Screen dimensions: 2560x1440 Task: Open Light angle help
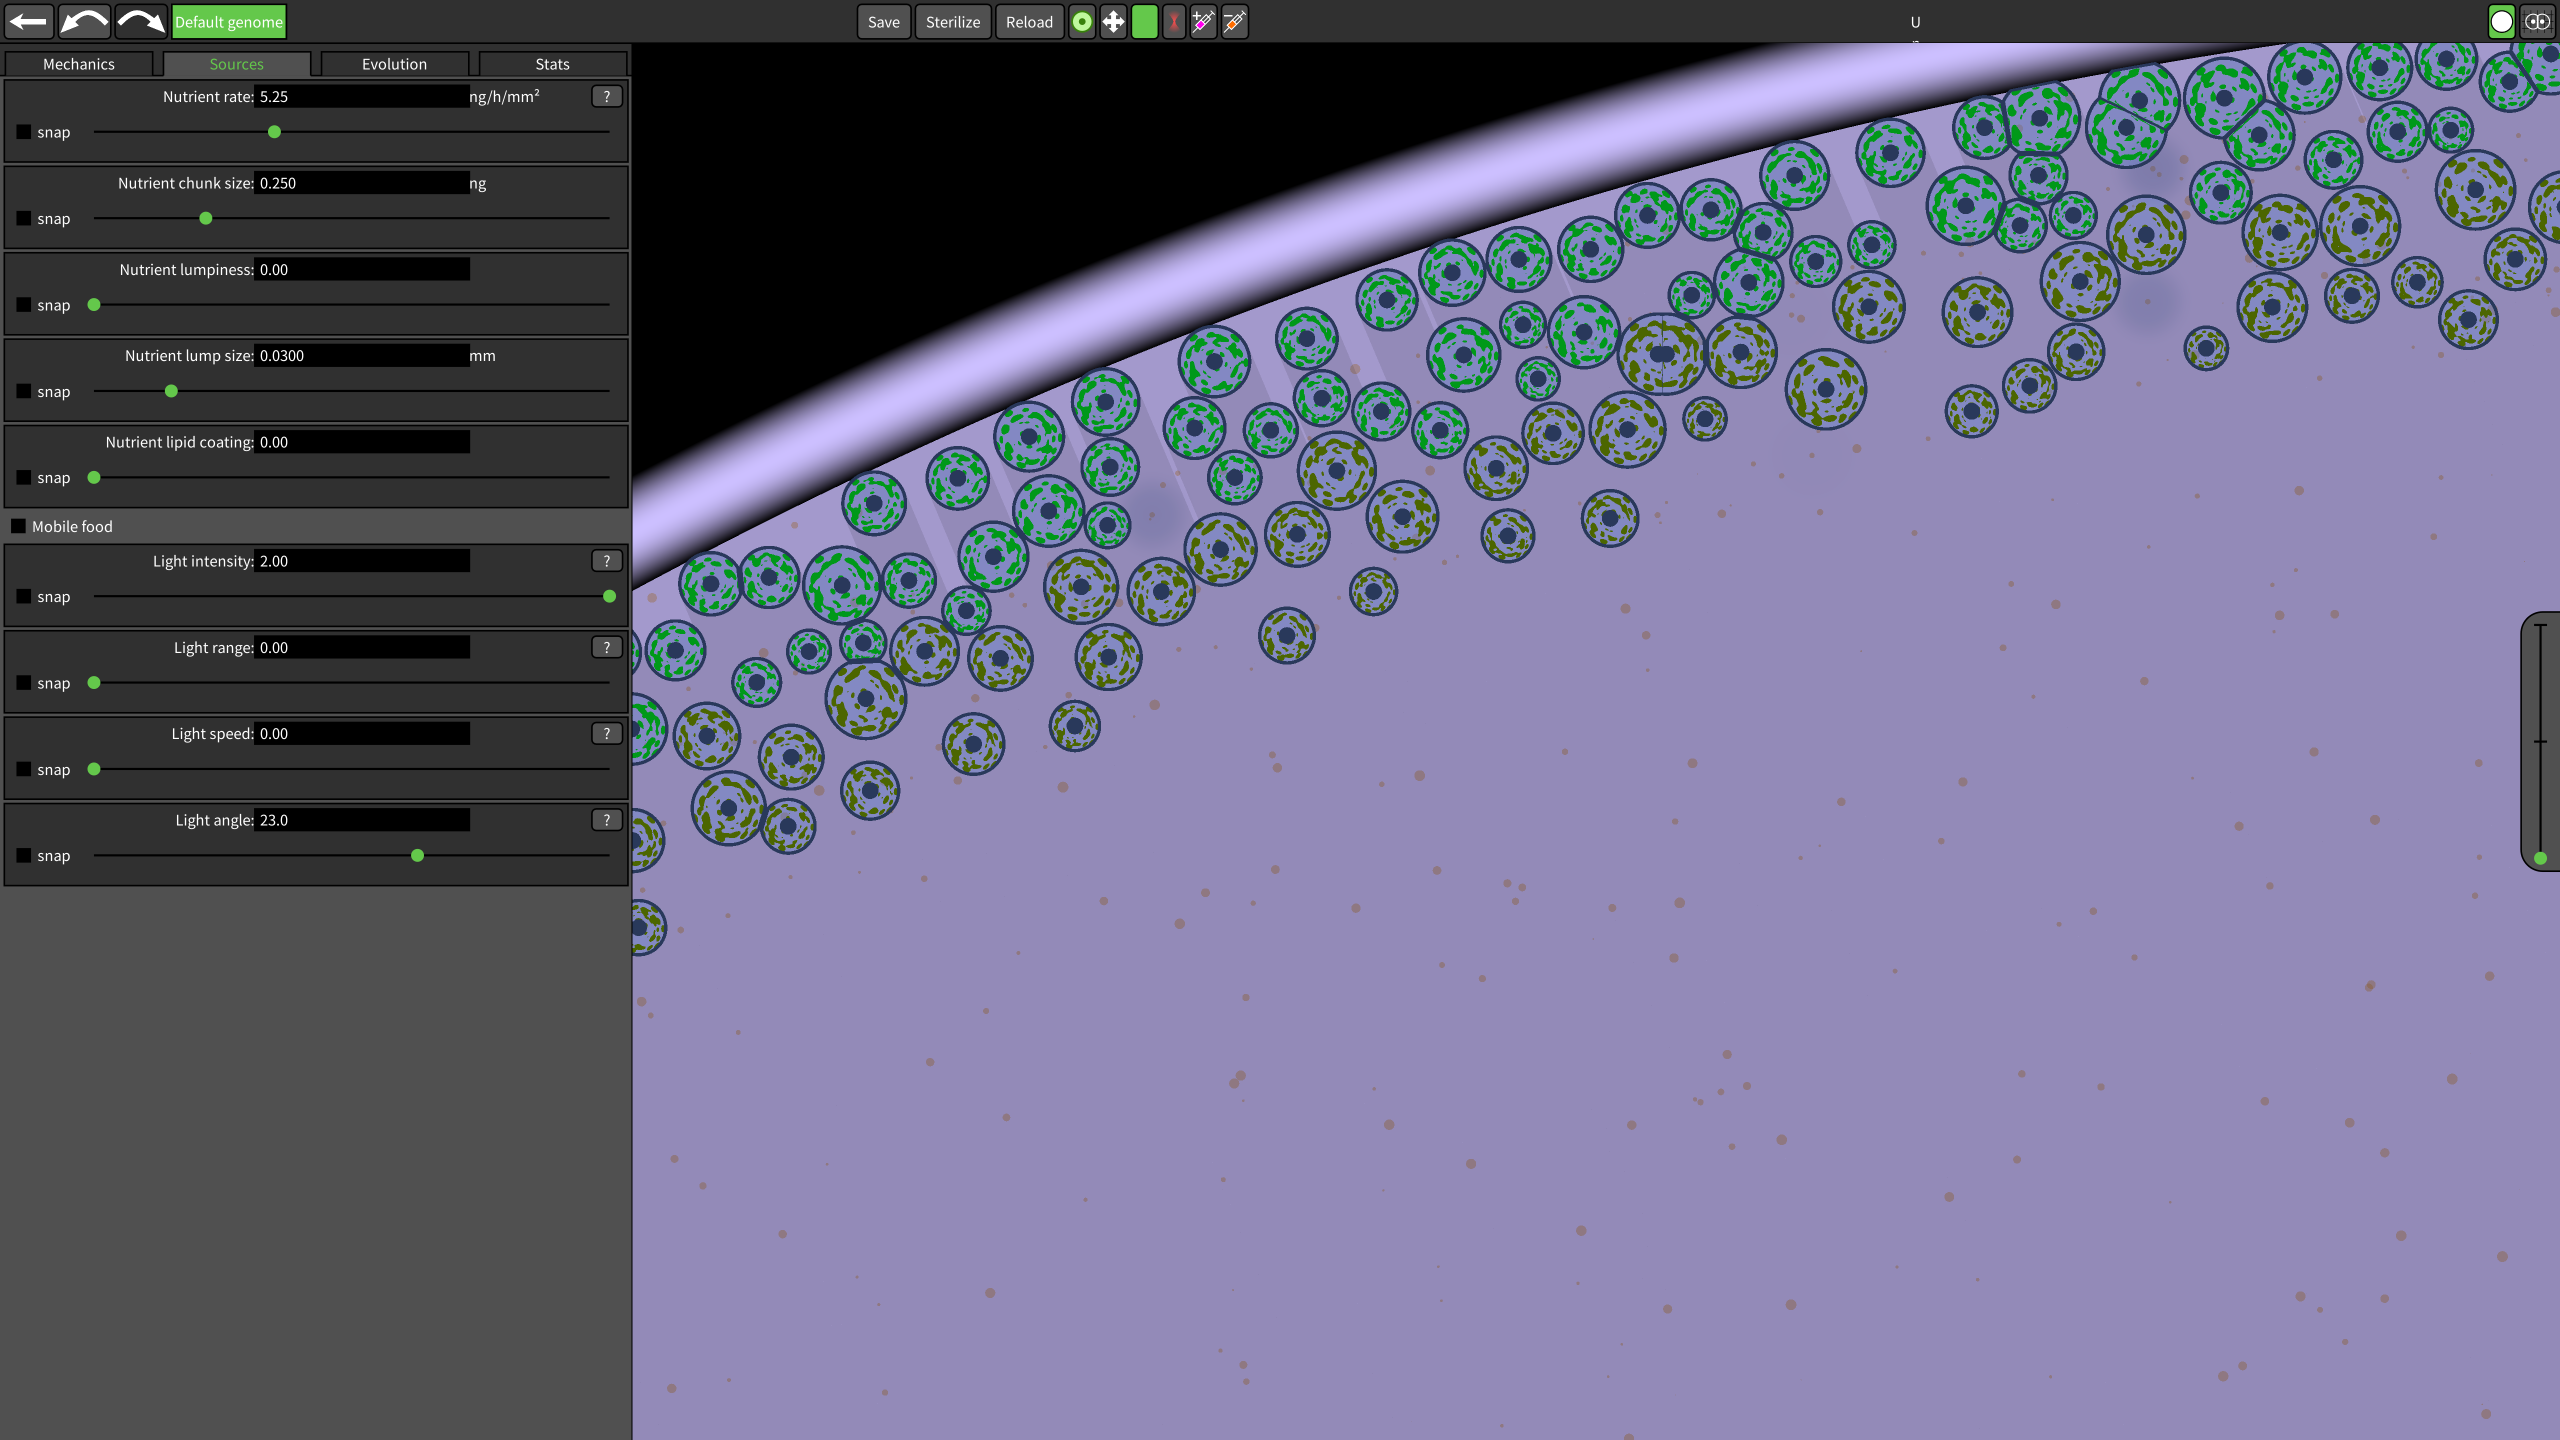click(606, 820)
